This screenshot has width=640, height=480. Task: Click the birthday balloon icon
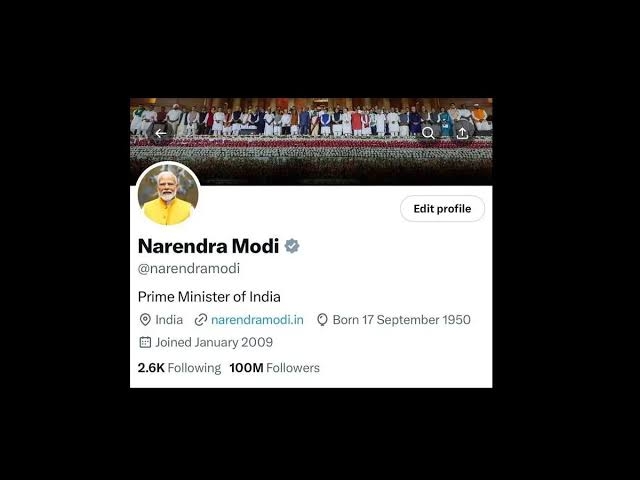pyautogui.click(x=322, y=320)
